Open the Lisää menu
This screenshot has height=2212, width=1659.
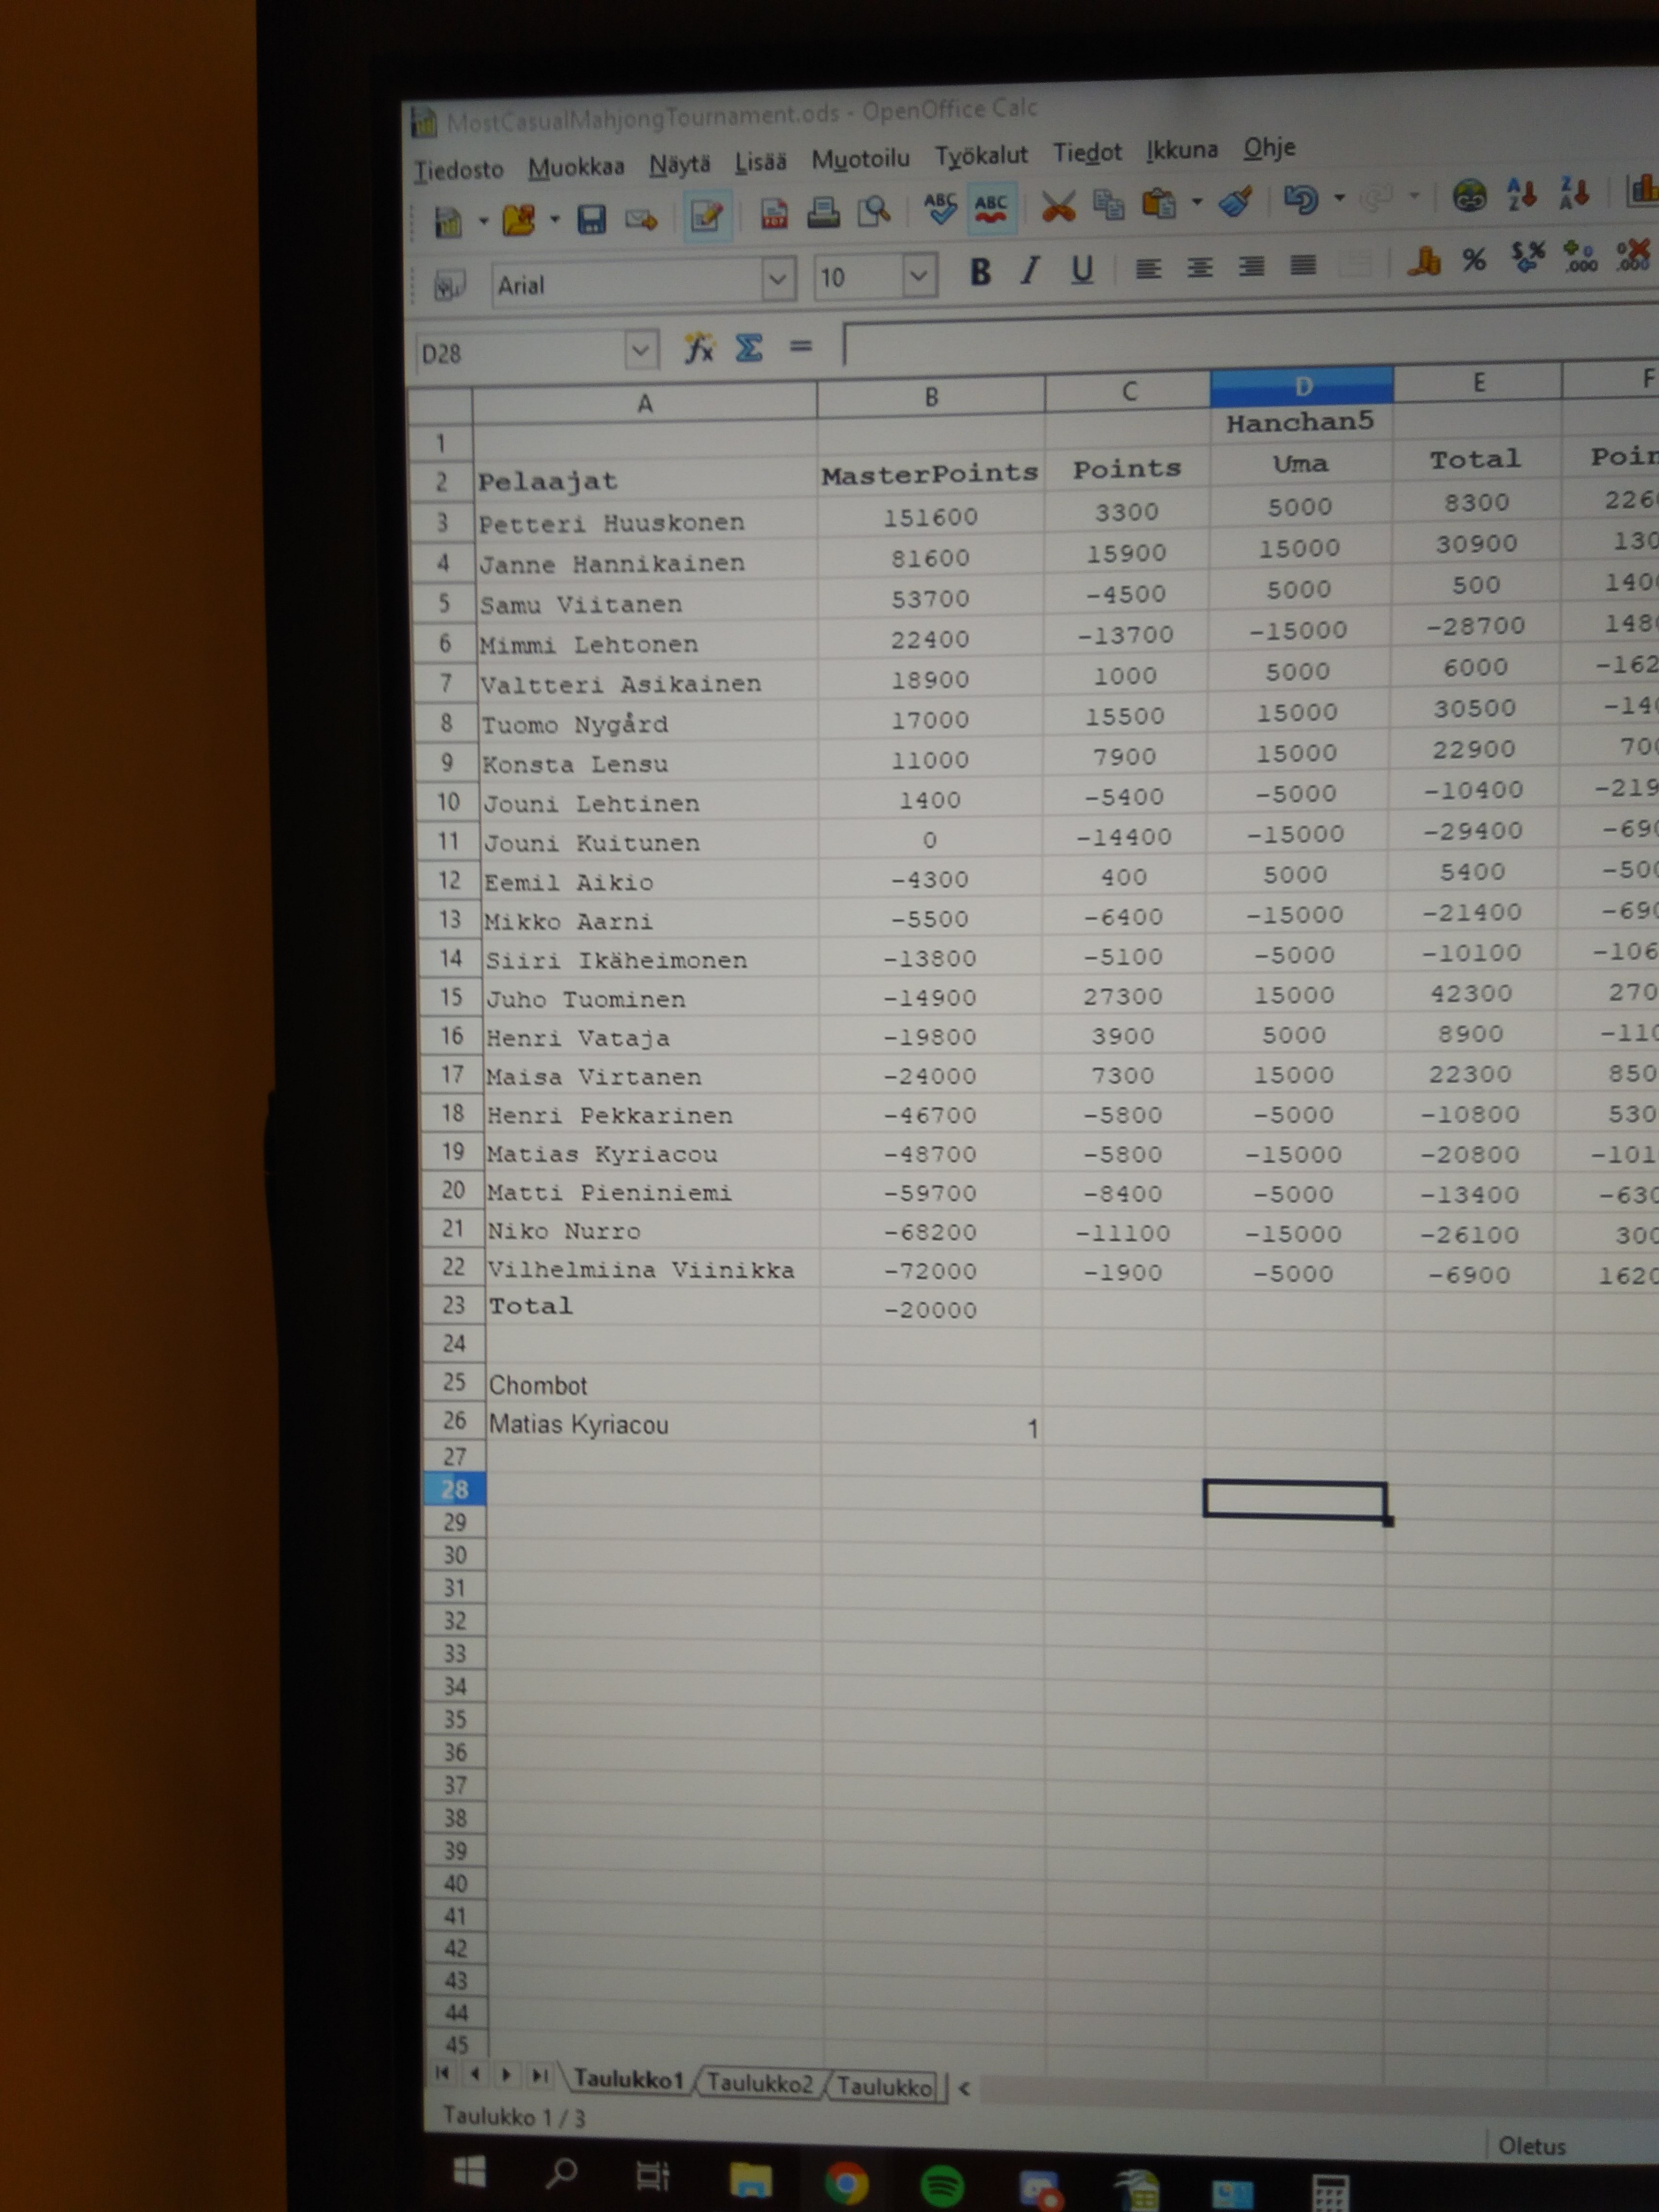point(761,161)
